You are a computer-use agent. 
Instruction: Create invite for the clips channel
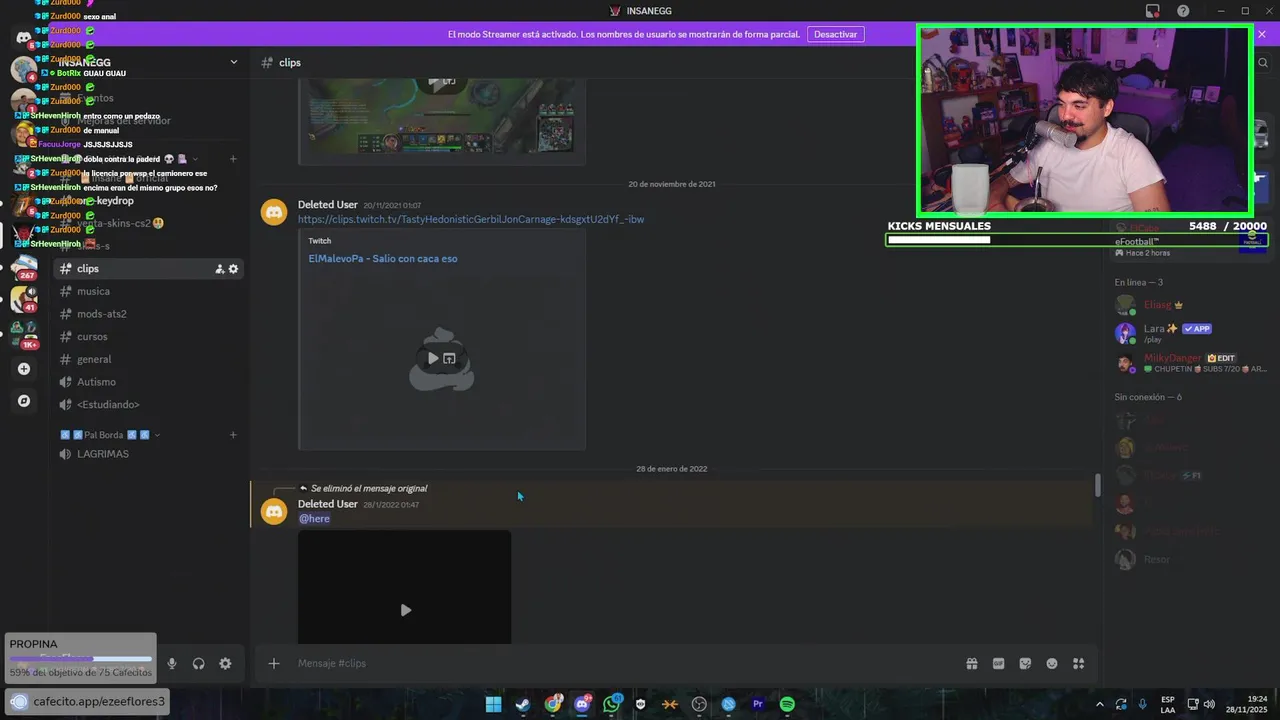[x=219, y=269]
